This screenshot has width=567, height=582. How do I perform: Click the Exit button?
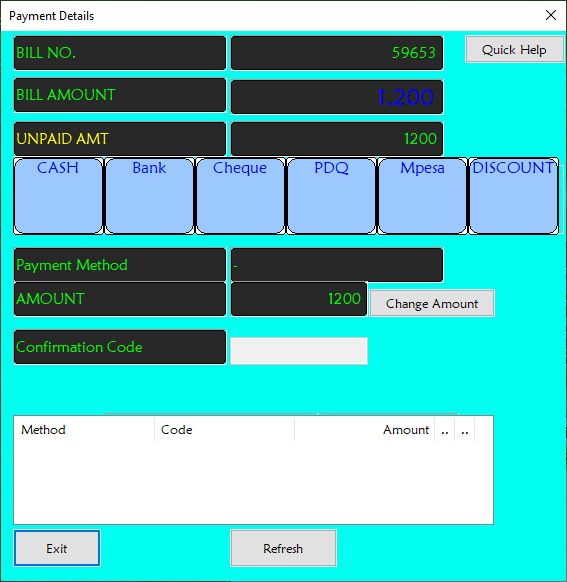[x=57, y=548]
